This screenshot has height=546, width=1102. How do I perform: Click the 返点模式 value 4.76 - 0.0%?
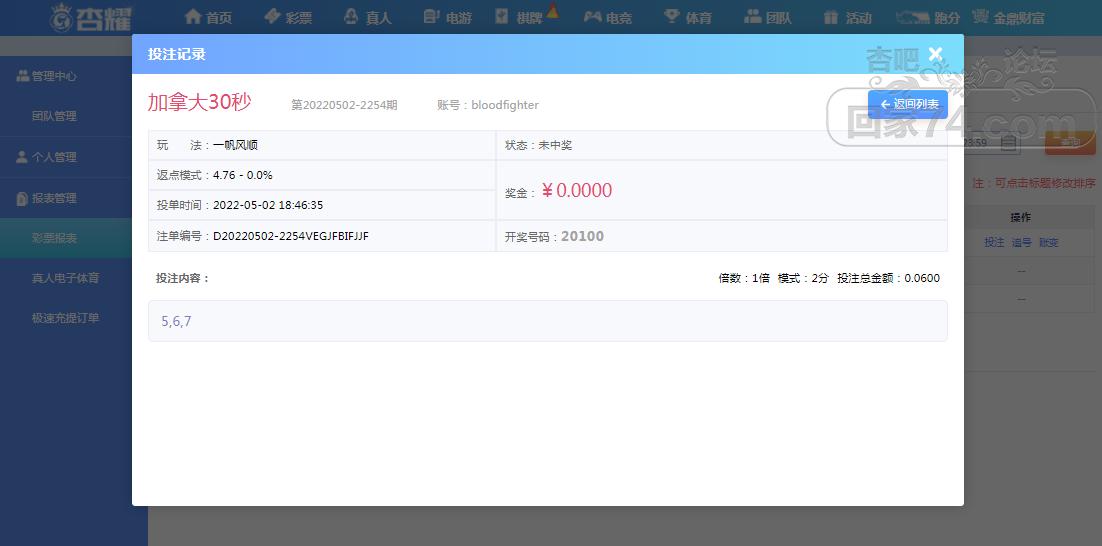(242, 175)
